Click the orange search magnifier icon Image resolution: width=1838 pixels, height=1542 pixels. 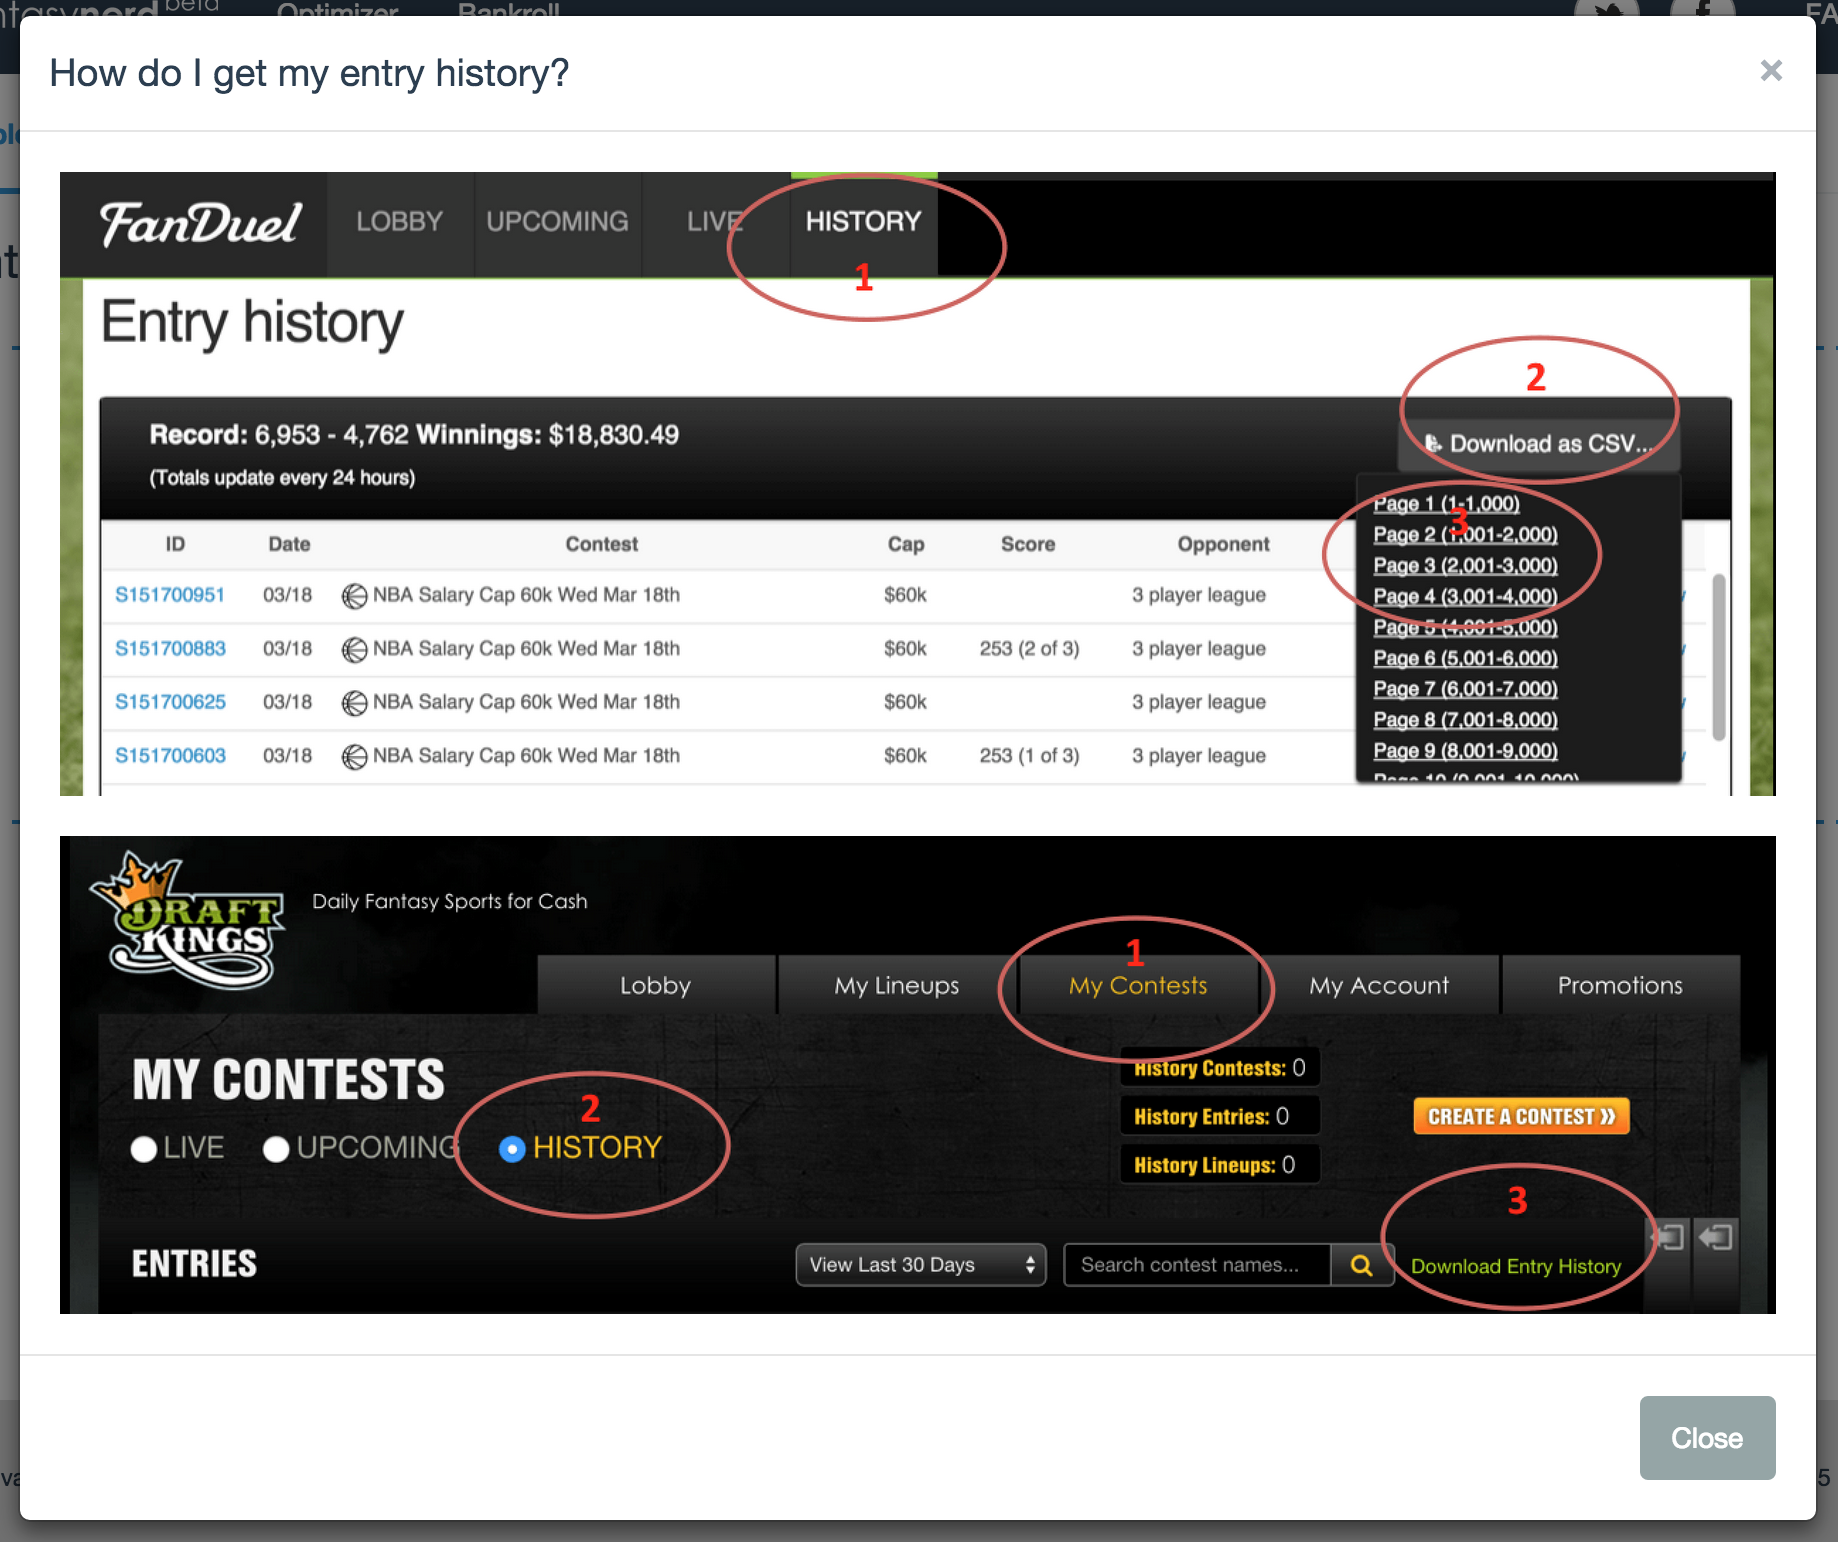1361,1265
